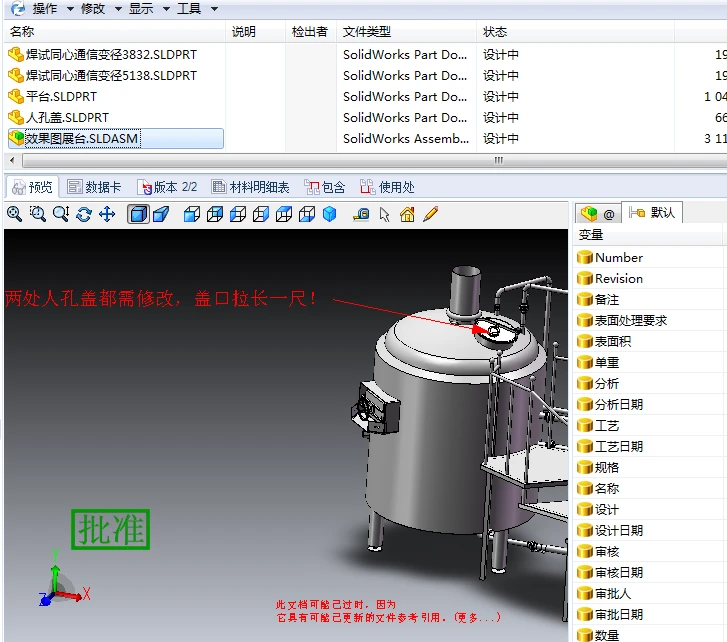Select the Number variable row
Viewport: 727px width, 642px height.
(649, 257)
